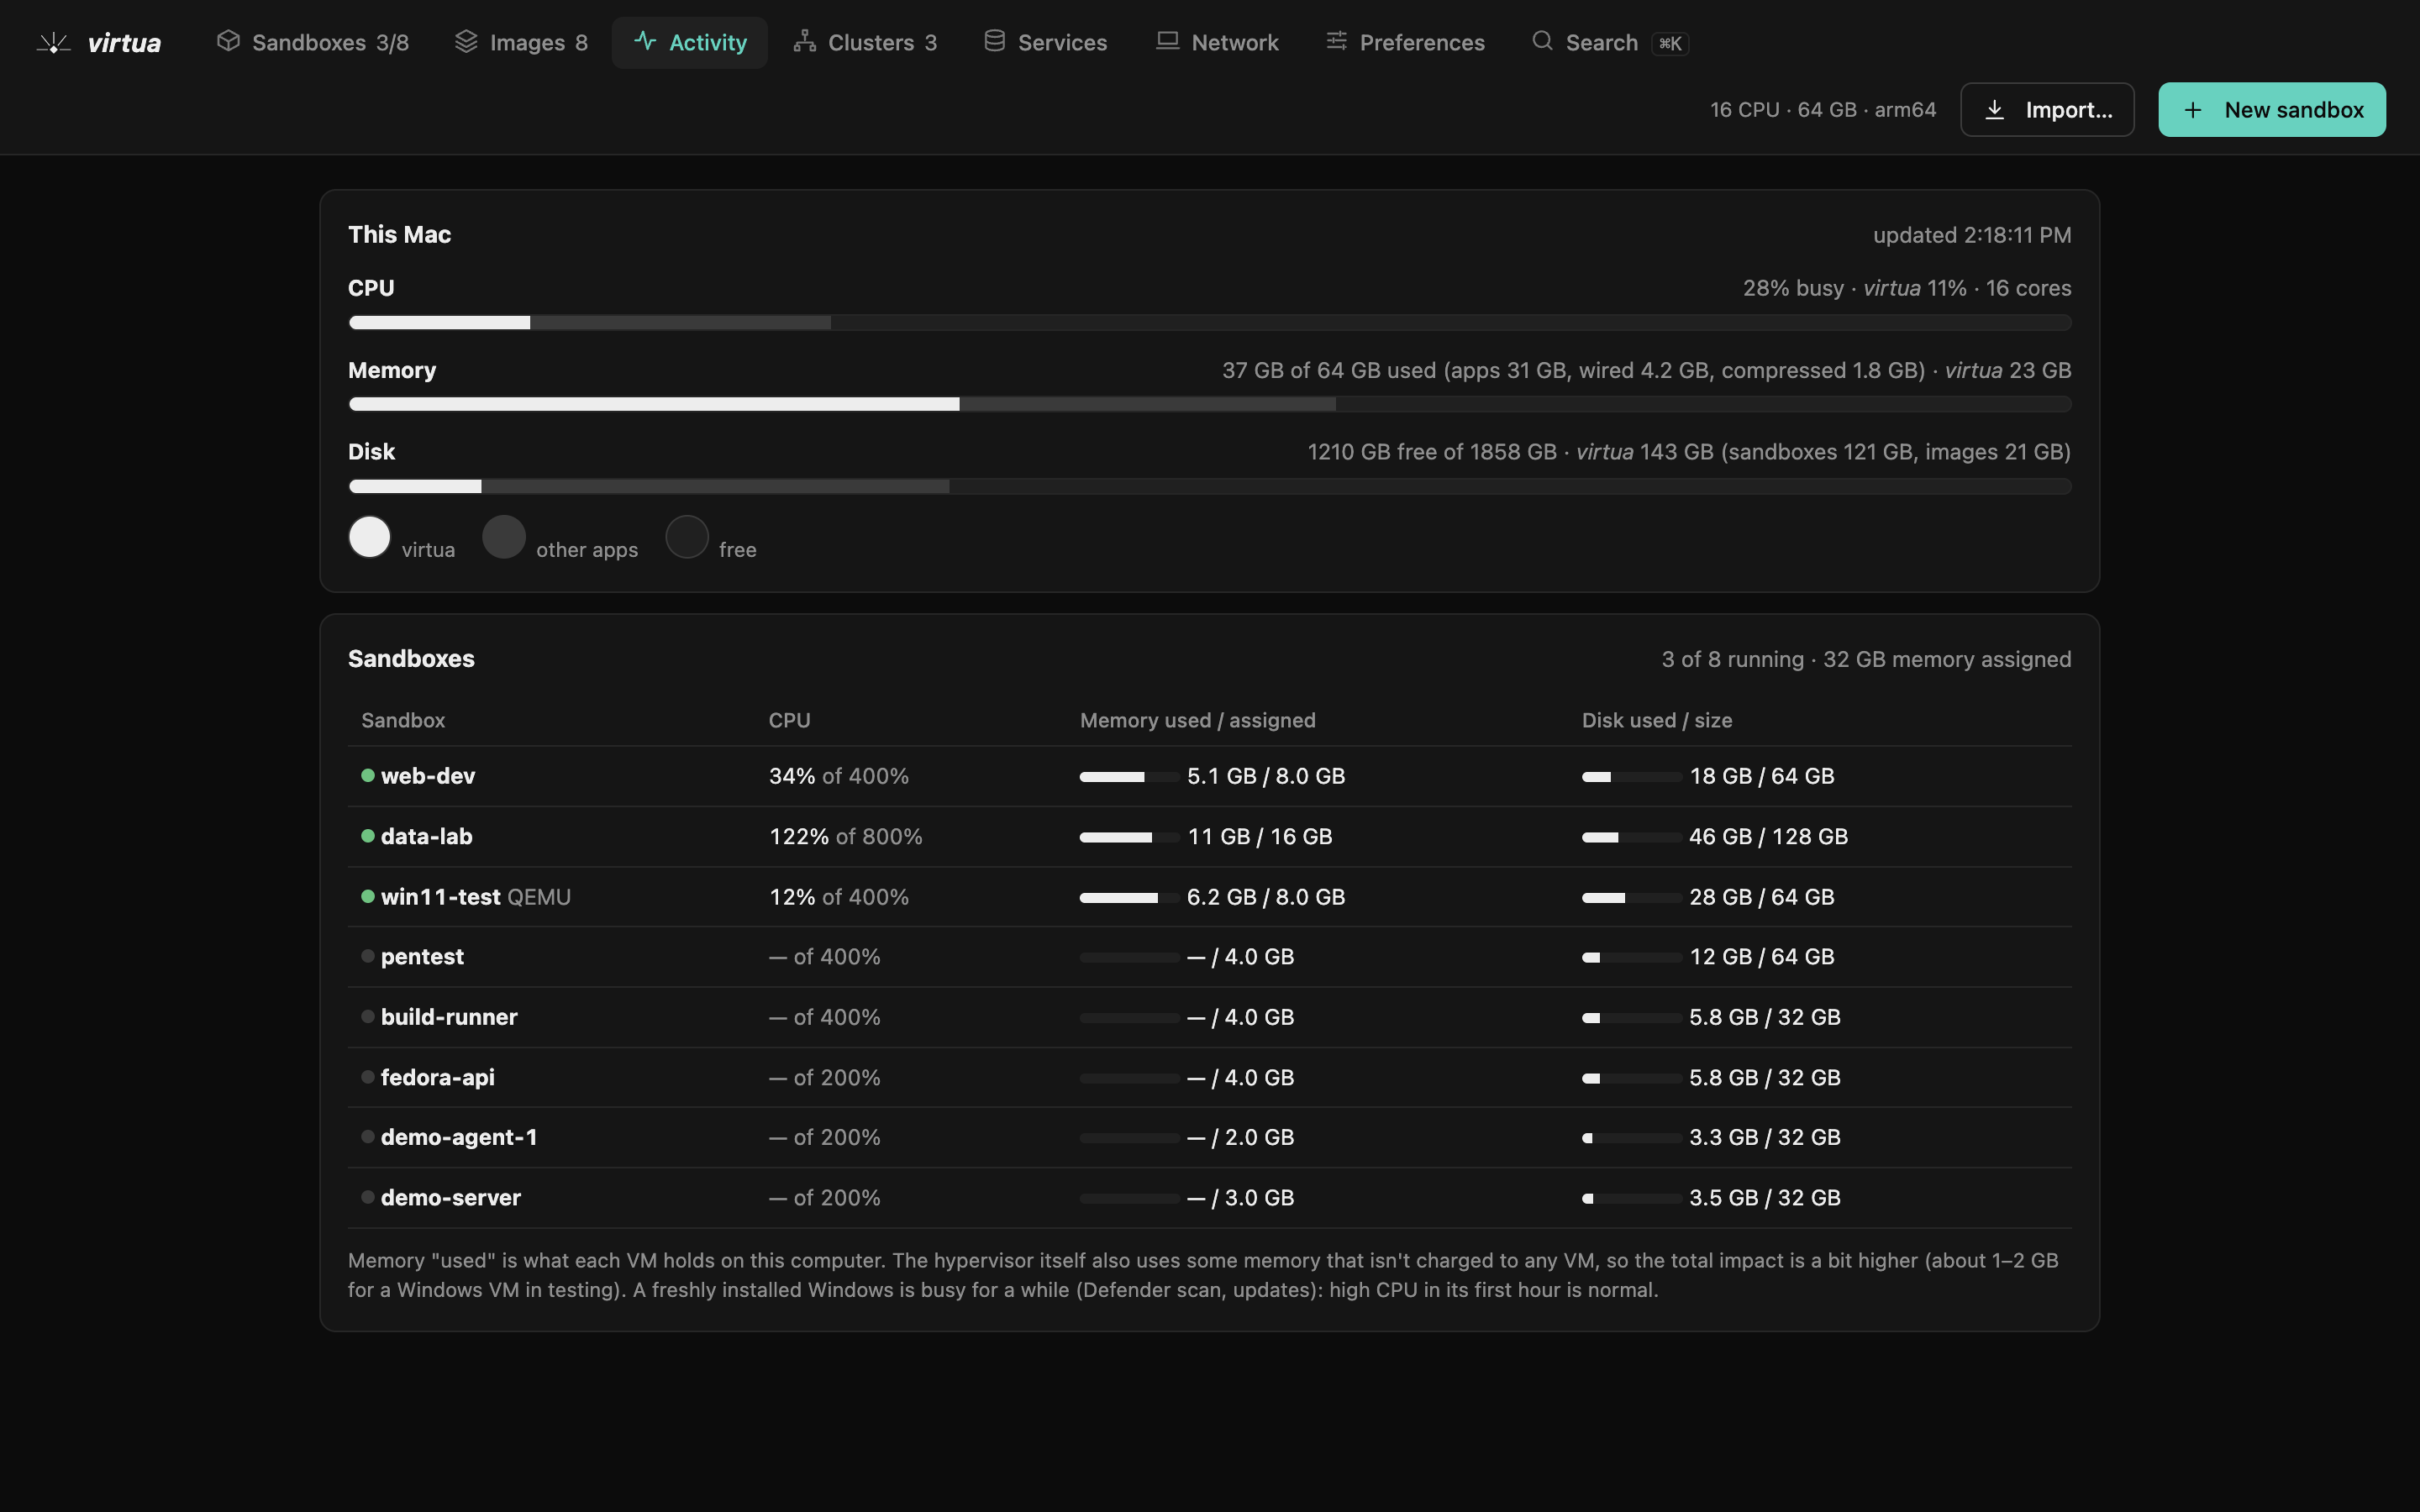The image size is (2420, 1512).
Task: Open the Network tab
Action: (1217, 42)
